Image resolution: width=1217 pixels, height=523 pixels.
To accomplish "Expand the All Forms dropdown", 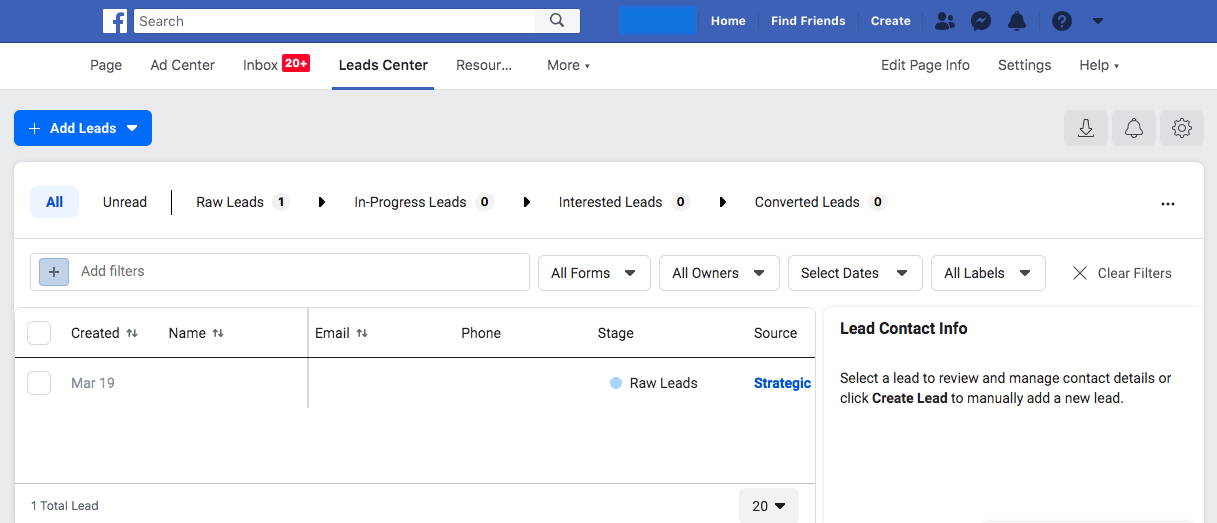I will [594, 273].
